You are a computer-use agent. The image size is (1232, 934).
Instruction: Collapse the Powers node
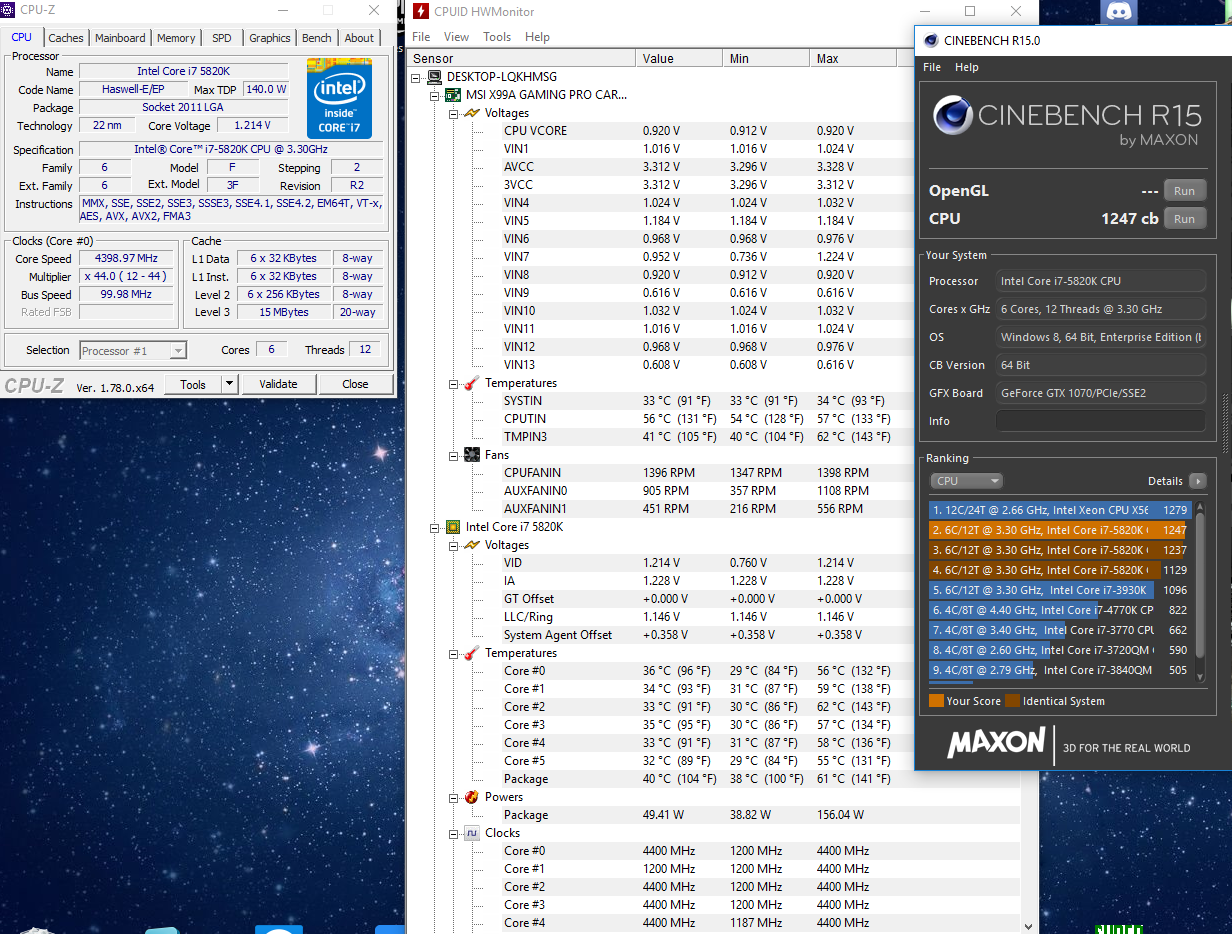click(x=452, y=797)
